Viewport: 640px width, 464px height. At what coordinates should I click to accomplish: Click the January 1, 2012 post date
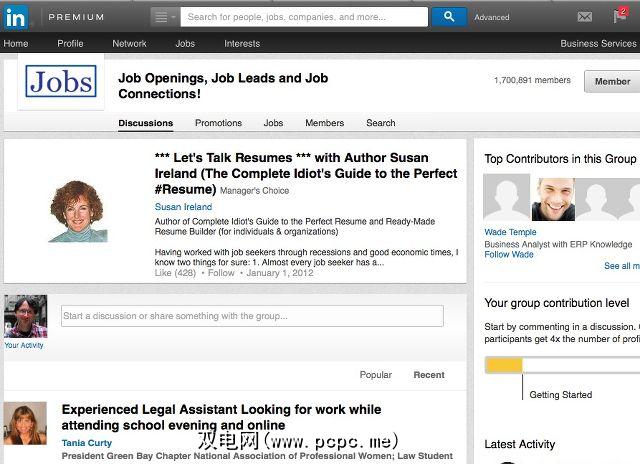pyautogui.click(x=280, y=273)
